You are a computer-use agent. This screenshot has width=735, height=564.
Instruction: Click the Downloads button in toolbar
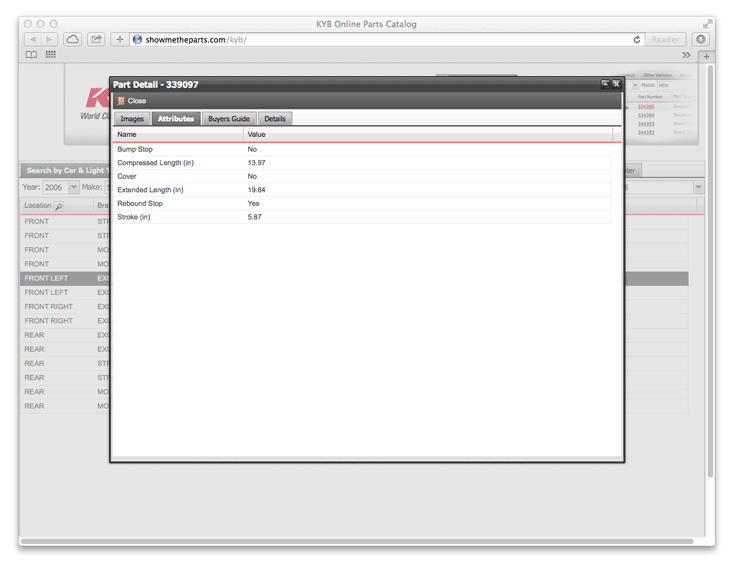point(700,40)
